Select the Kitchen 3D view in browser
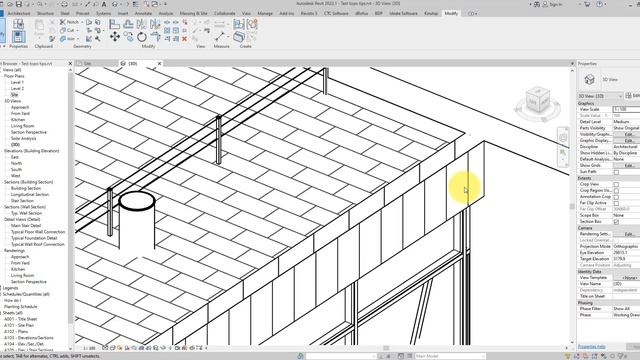The width and height of the screenshot is (640, 360). tap(18, 120)
